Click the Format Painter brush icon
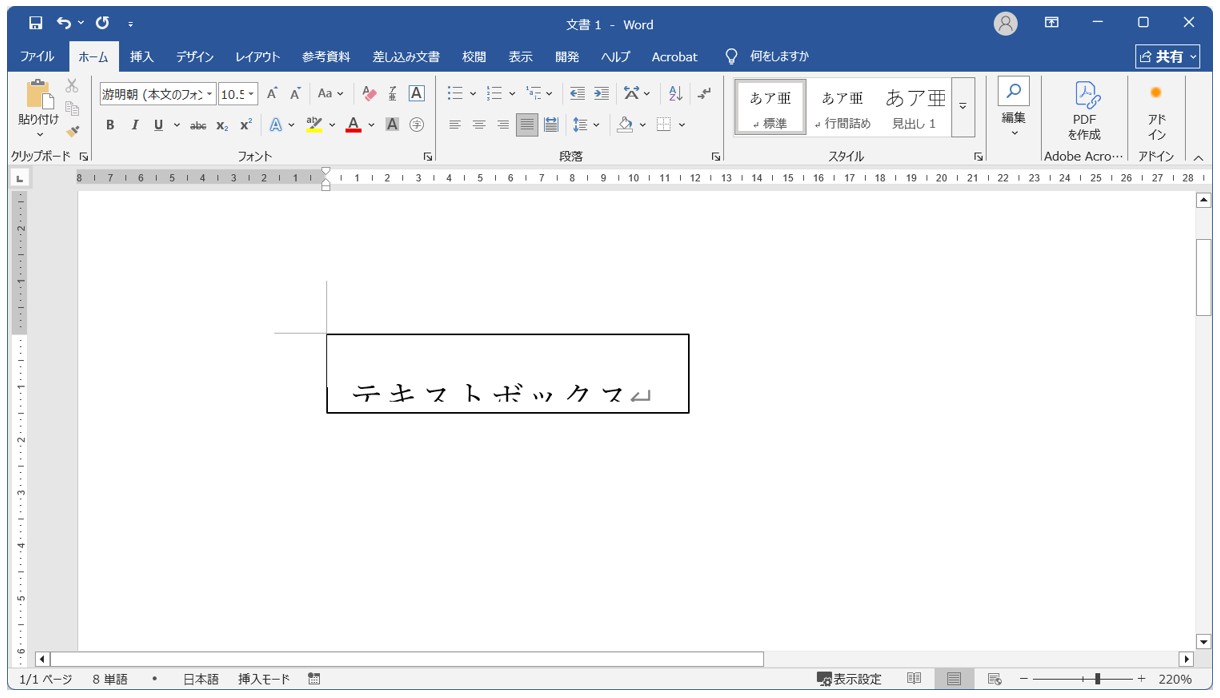 pos(72,131)
